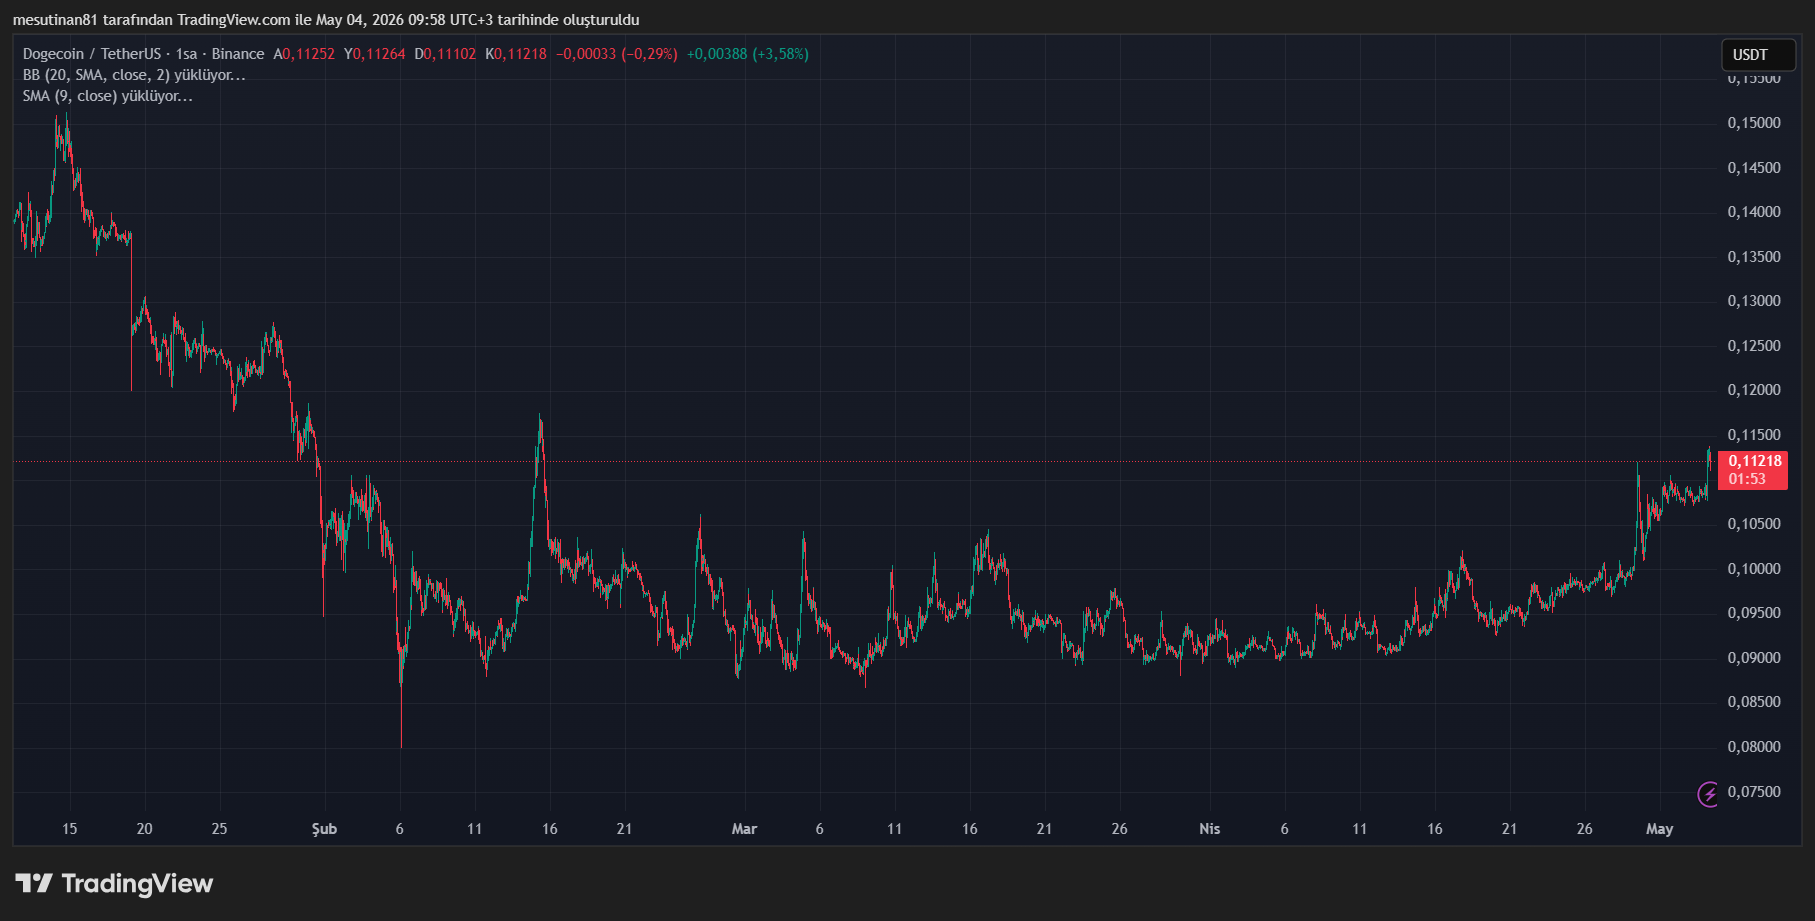Click the green +0,00388 (+3,58%) value
Screen dimensions: 1815x921
748,54
